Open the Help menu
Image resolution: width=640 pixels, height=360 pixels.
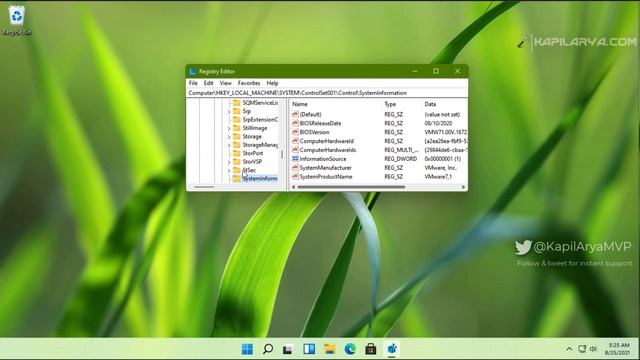(272, 83)
